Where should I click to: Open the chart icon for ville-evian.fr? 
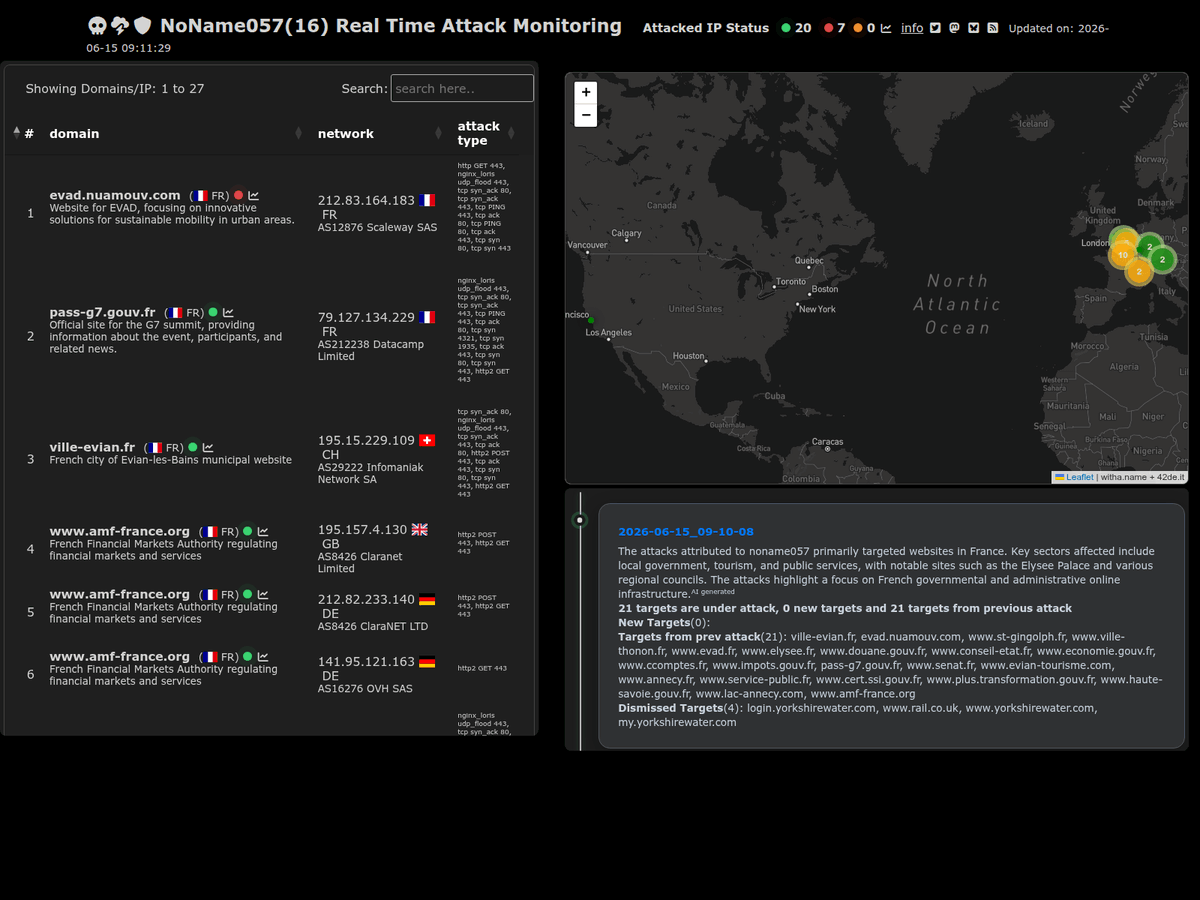(x=208, y=448)
